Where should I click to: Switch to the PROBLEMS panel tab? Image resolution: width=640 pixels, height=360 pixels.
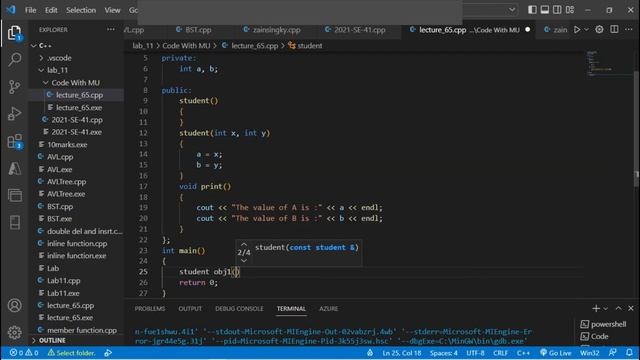click(150, 309)
